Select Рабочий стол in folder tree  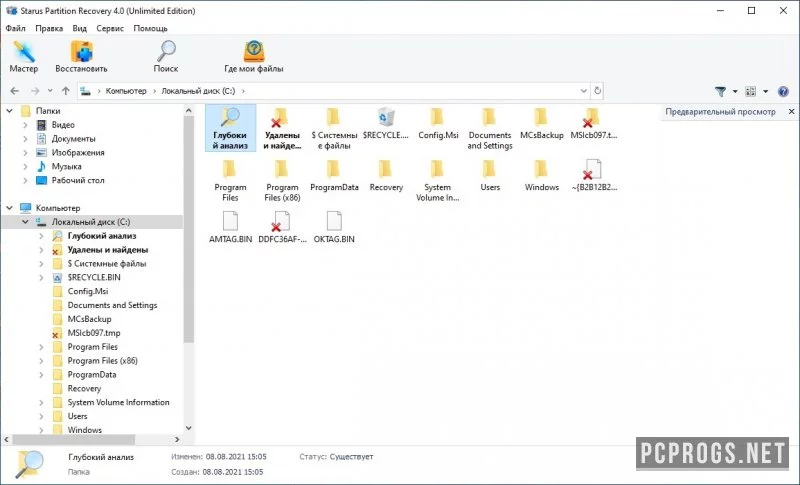coord(78,180)
